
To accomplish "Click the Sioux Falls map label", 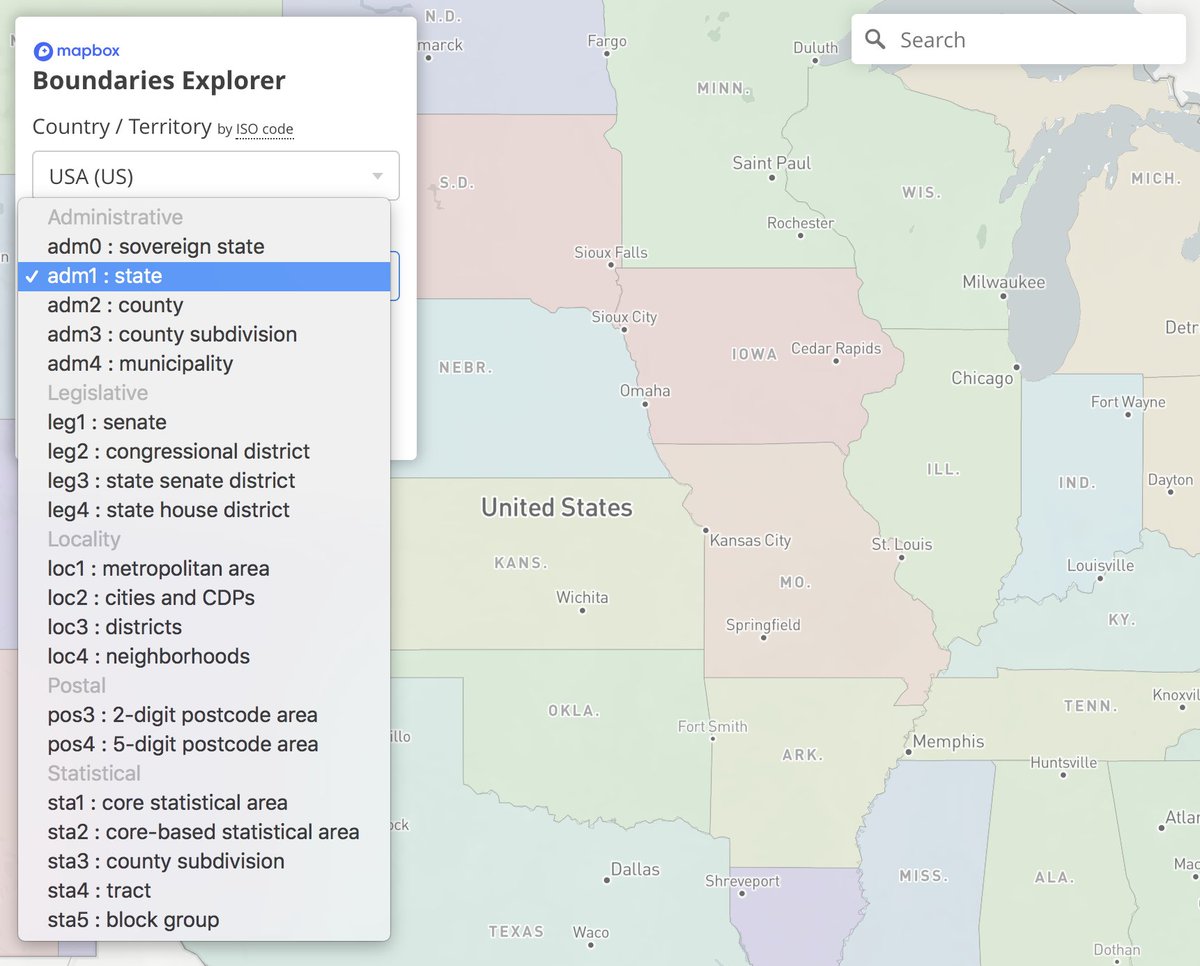I will pos(611,253).
